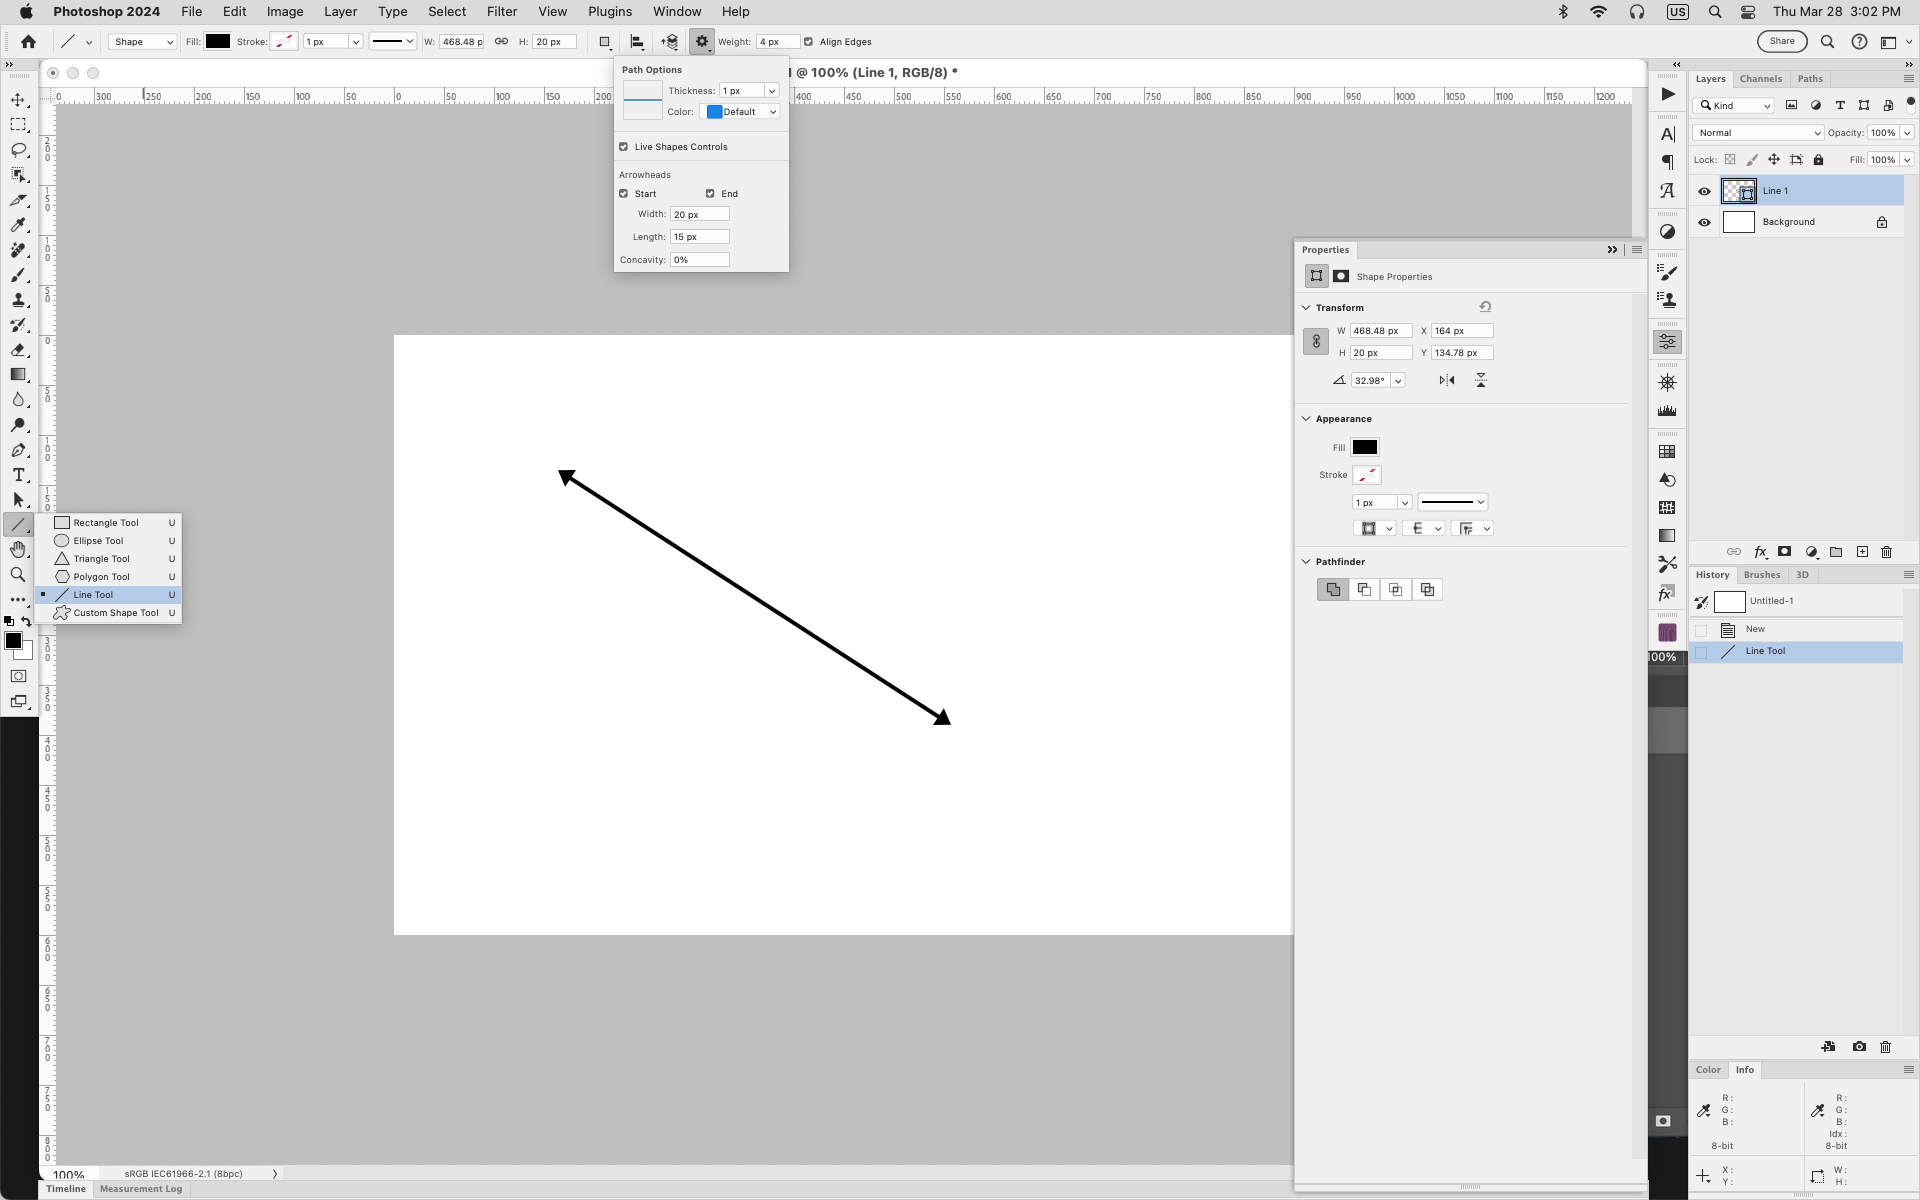
Task: Select the Horizontal Type tool
Action: pyautogui.click(x=18, y=475)
